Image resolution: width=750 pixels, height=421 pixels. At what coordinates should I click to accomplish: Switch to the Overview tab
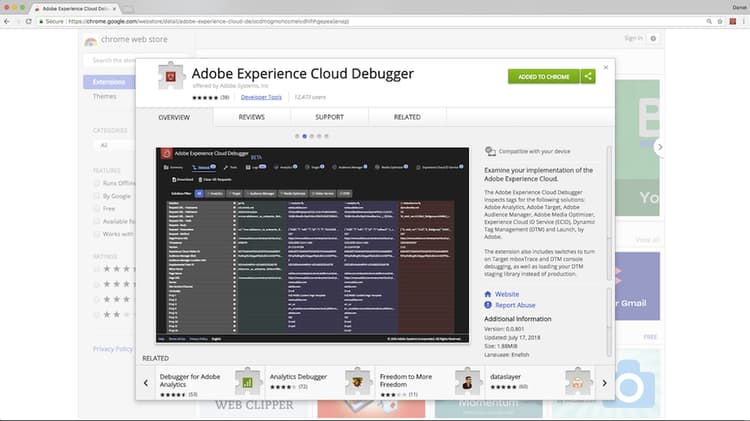point(174,117)
